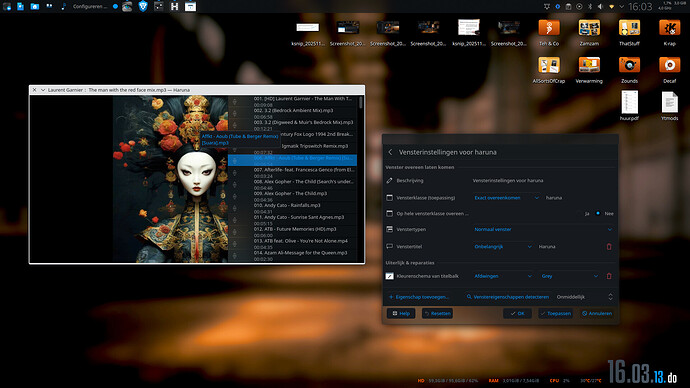Open the Exact overeenkomen dropdown

506,198
